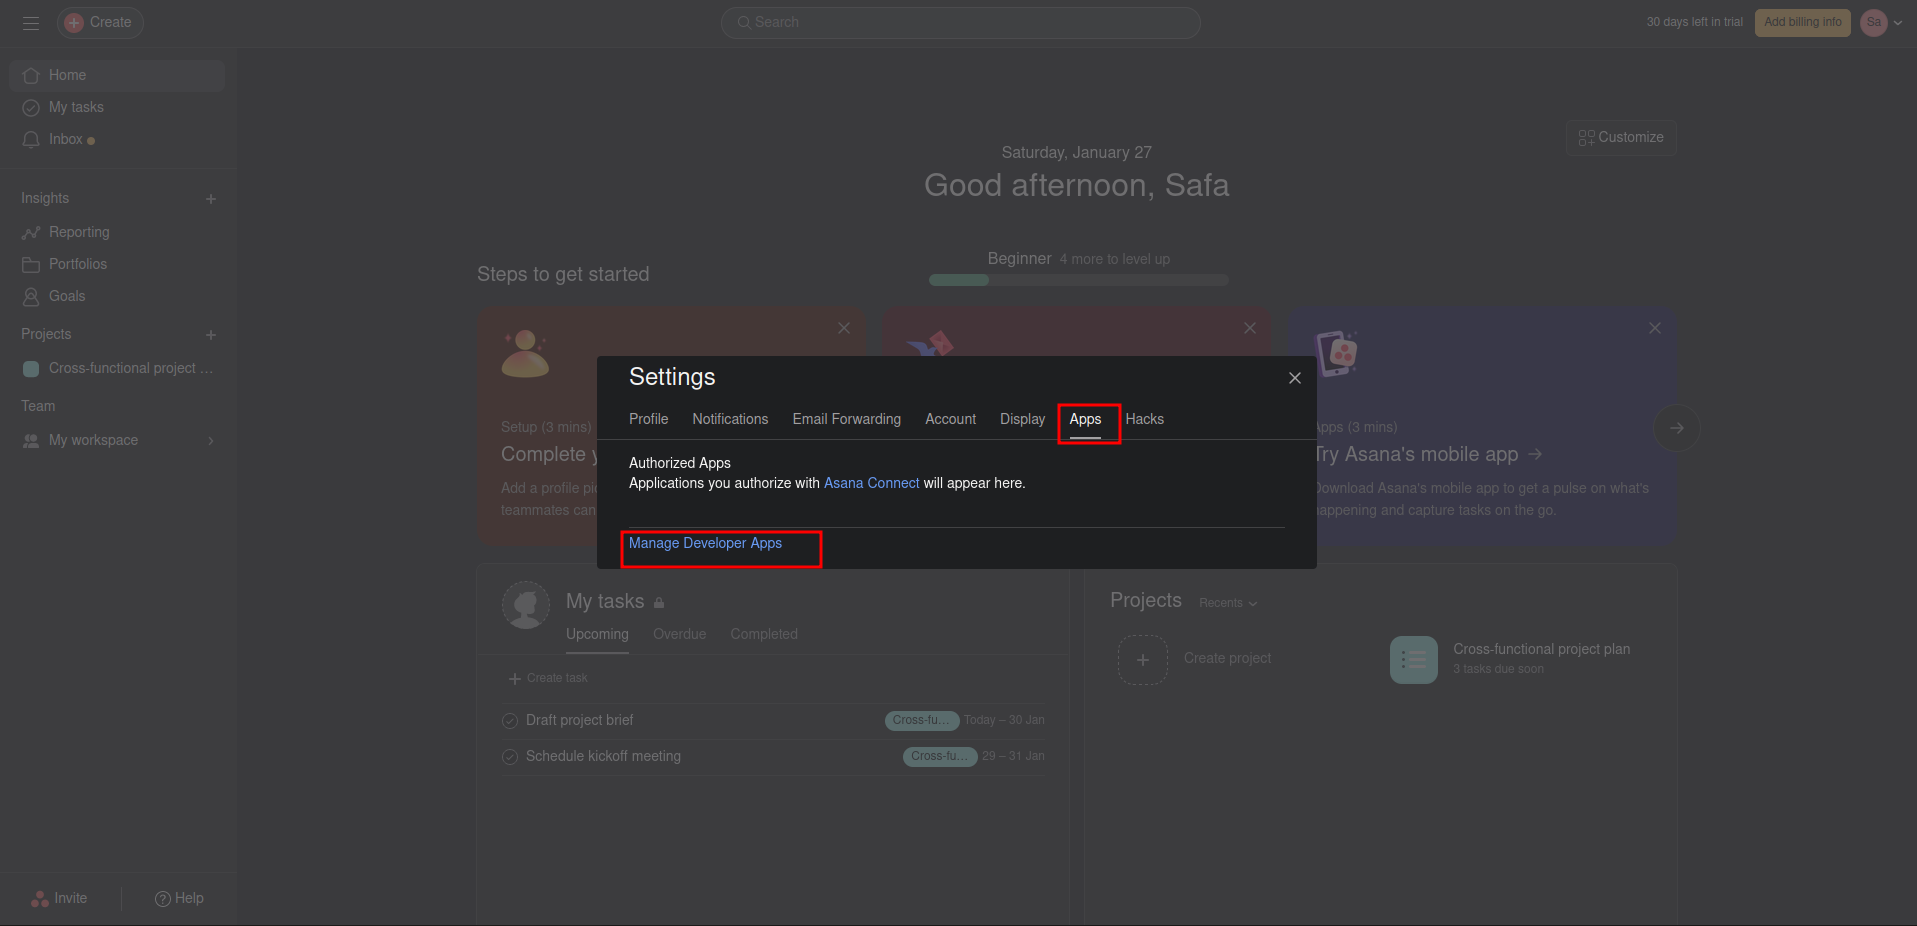Switch to the Email Forwarding tab
Screen dimensions: 1917x926
pyautogui.click(x=847, y=419)
